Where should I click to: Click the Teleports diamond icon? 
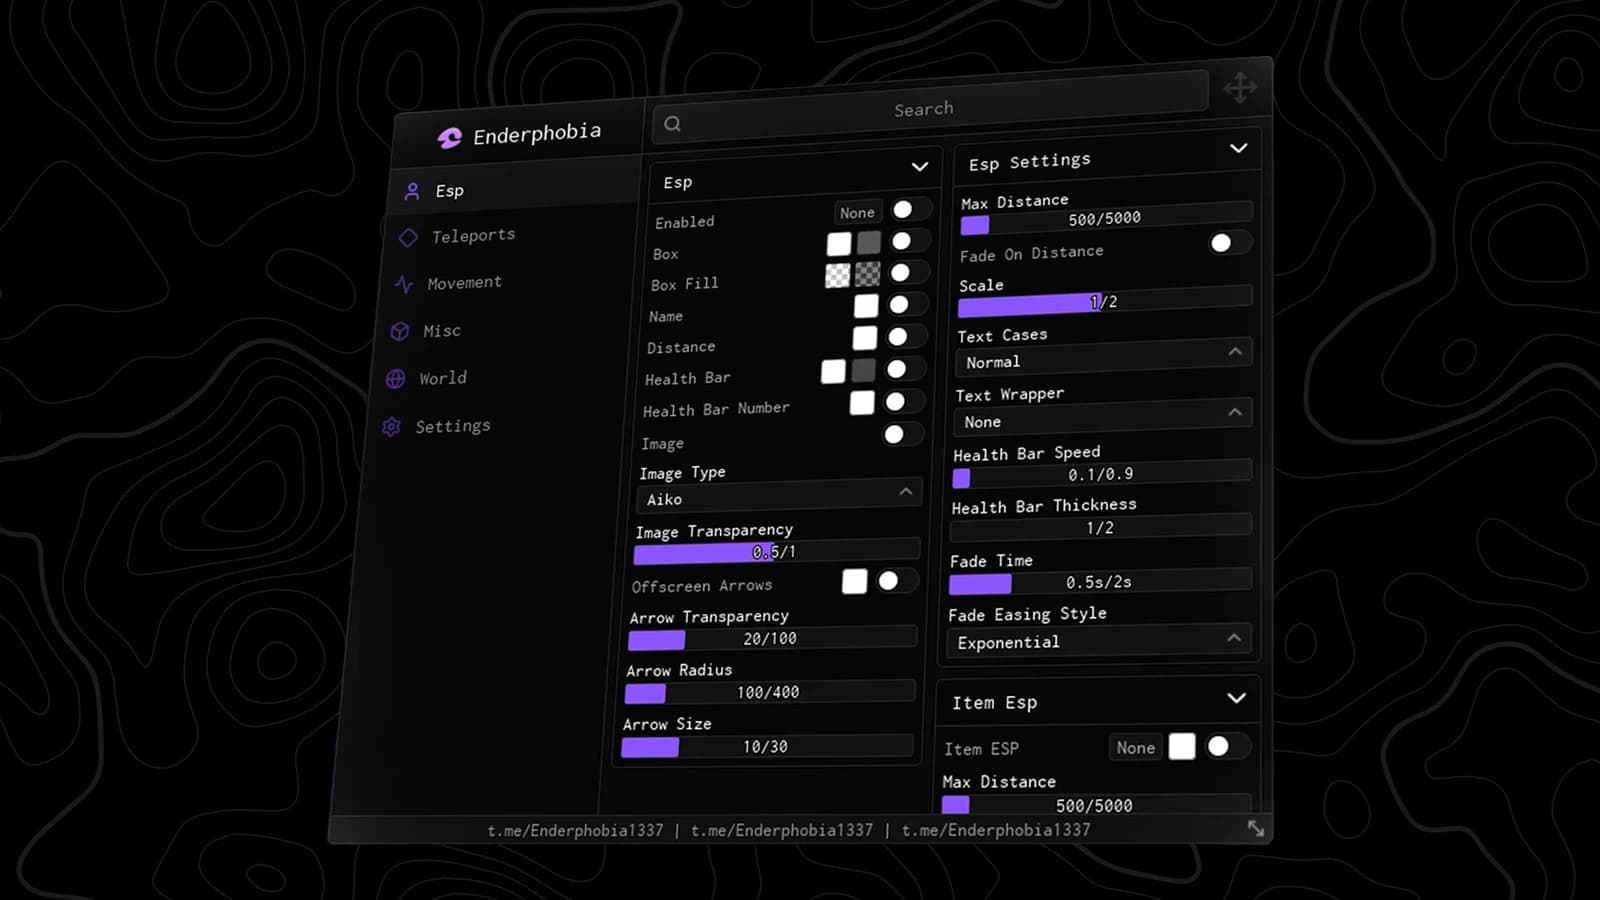(x=408, y=237)
